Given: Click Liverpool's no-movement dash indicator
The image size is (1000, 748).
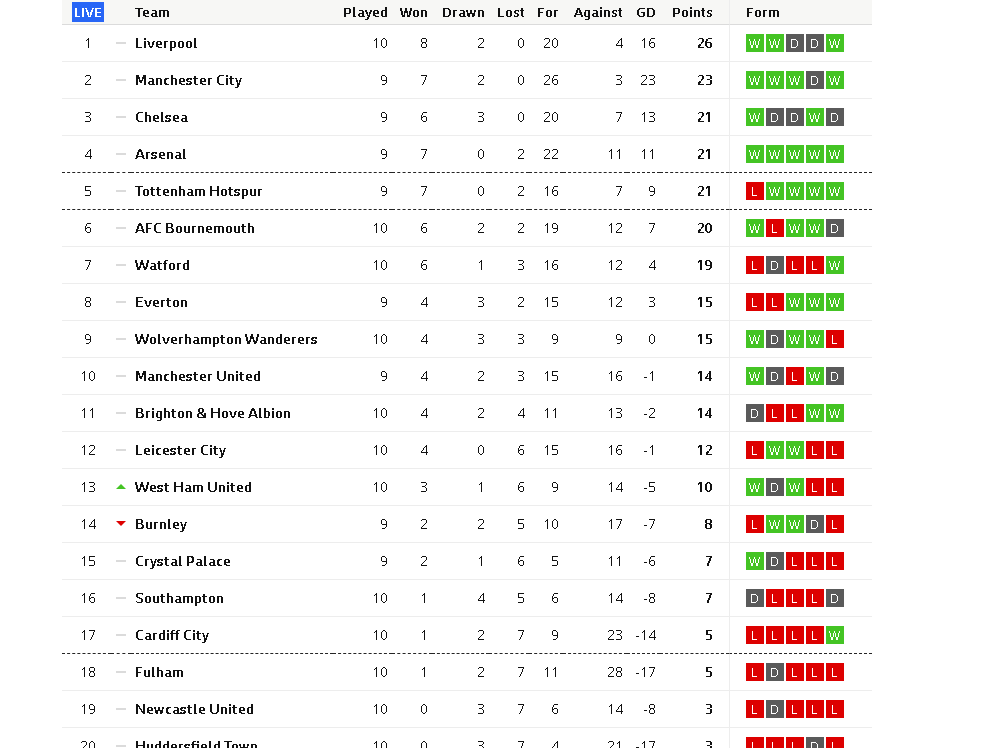Looking at the screenshot, I should pyautogui.click(x=121, y=43).
